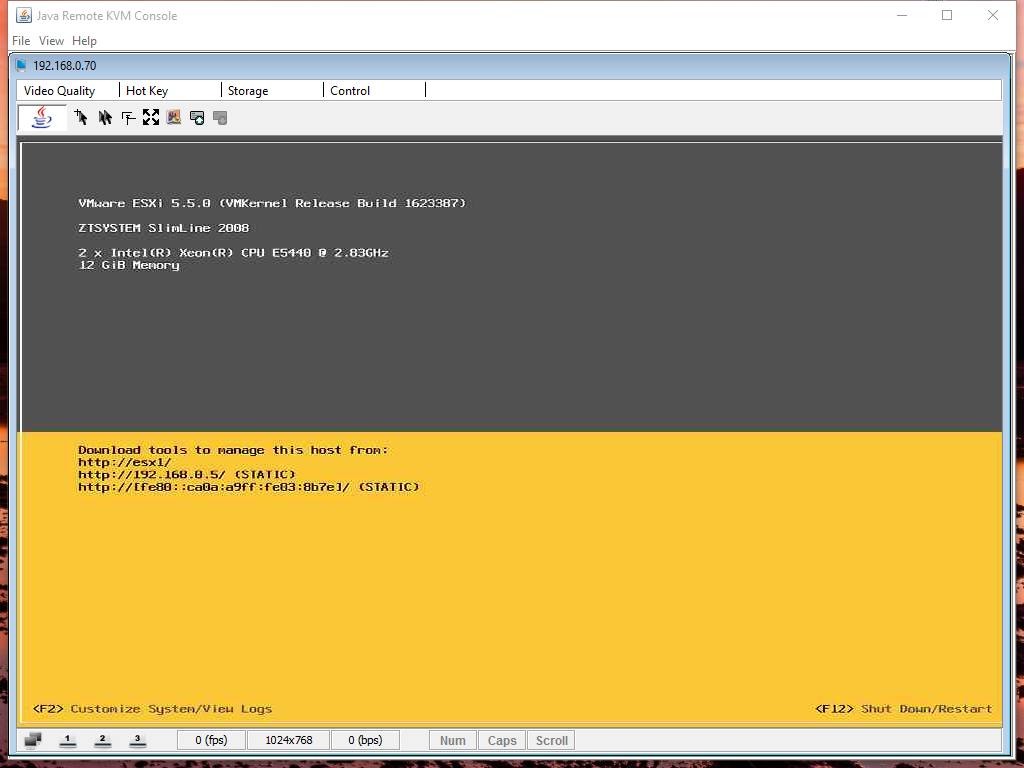1024x768 pixels.
Task: Open the Storage menu
Action: 248,90
